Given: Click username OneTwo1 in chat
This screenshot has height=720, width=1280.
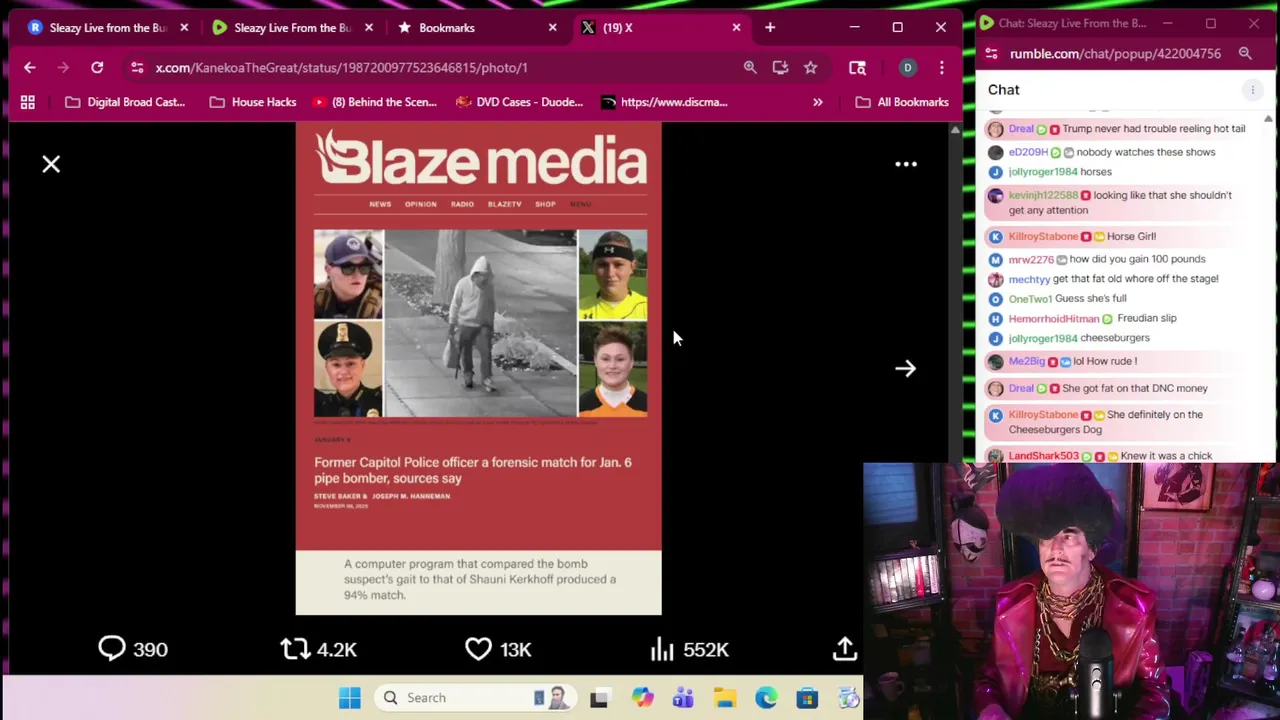Looking at the screenshot, I should 1030,298.
